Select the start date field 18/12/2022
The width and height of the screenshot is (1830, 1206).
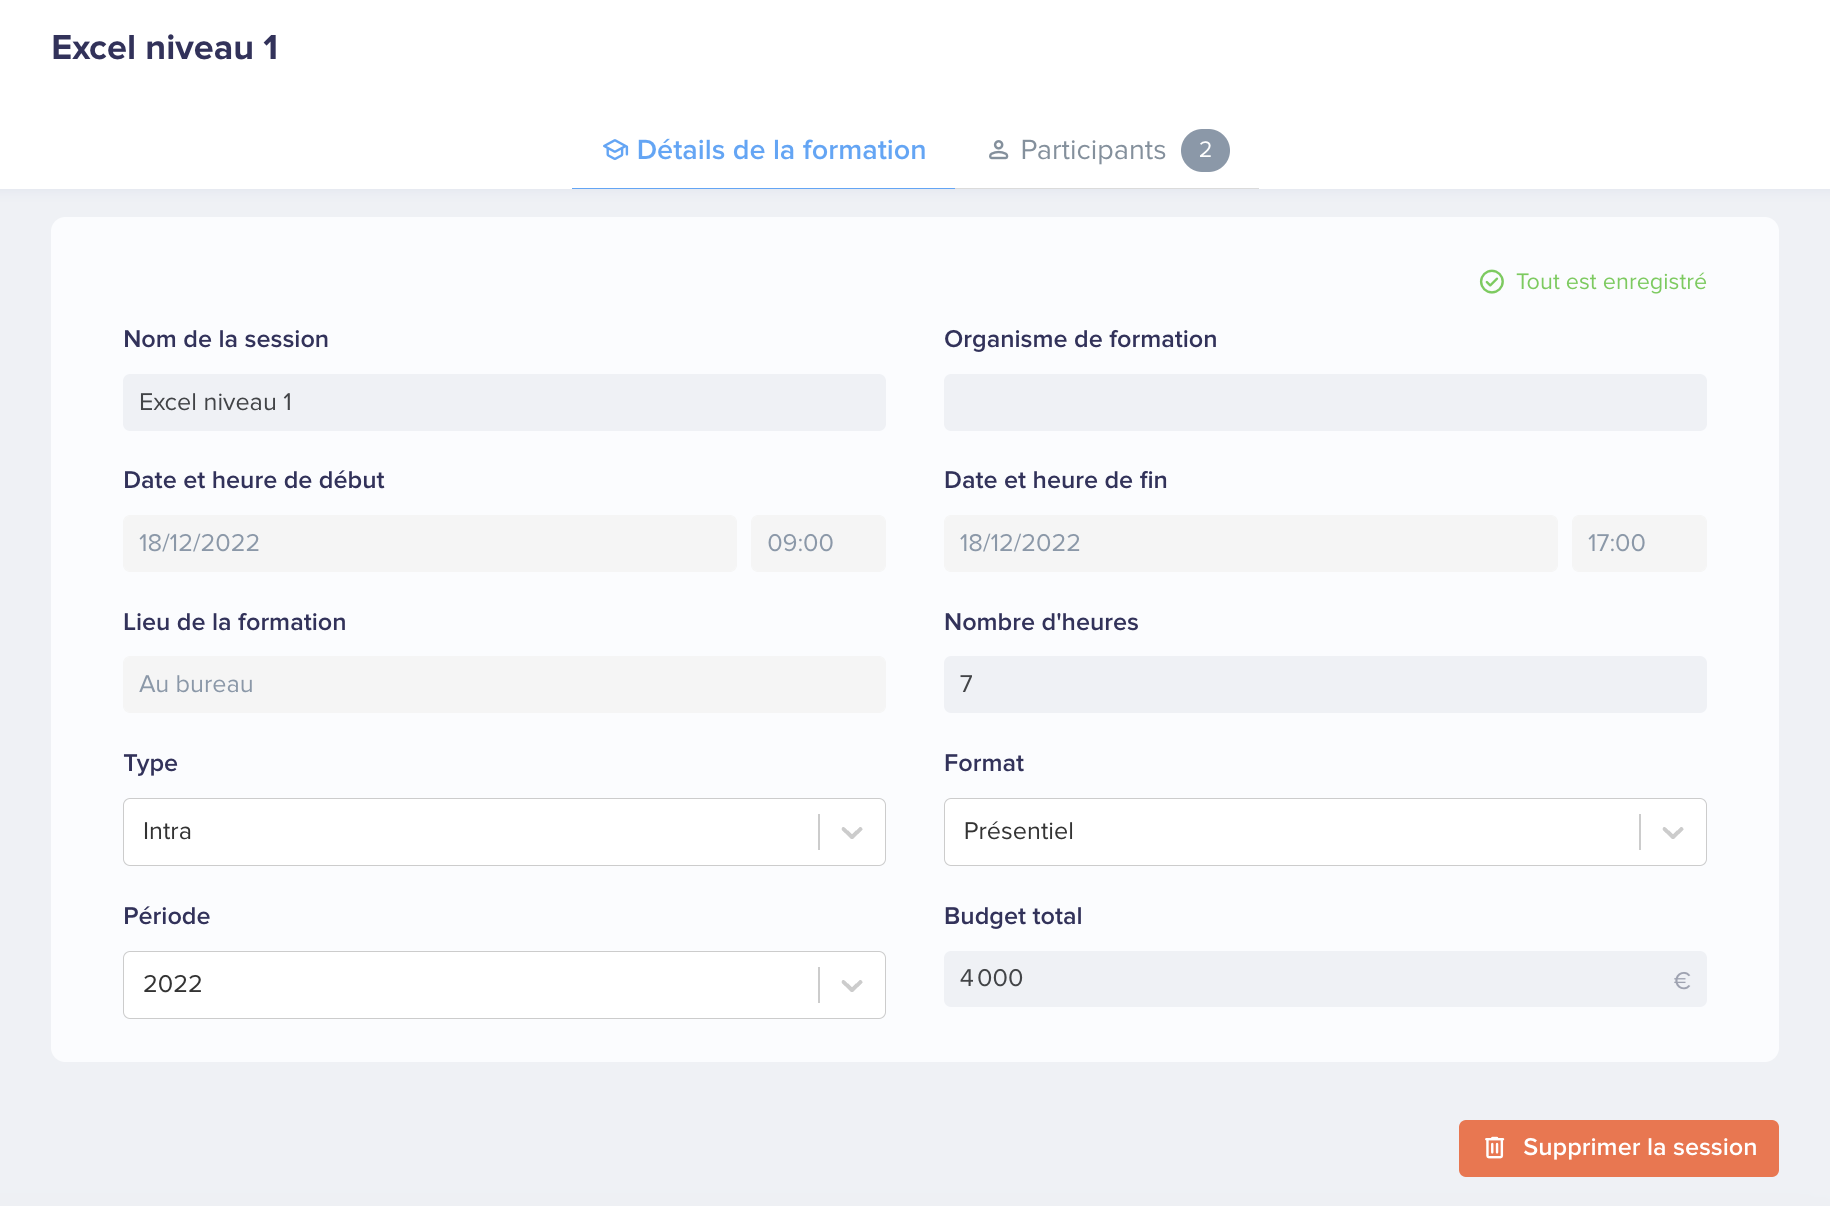pyautogui.click(x=430, y=543)
